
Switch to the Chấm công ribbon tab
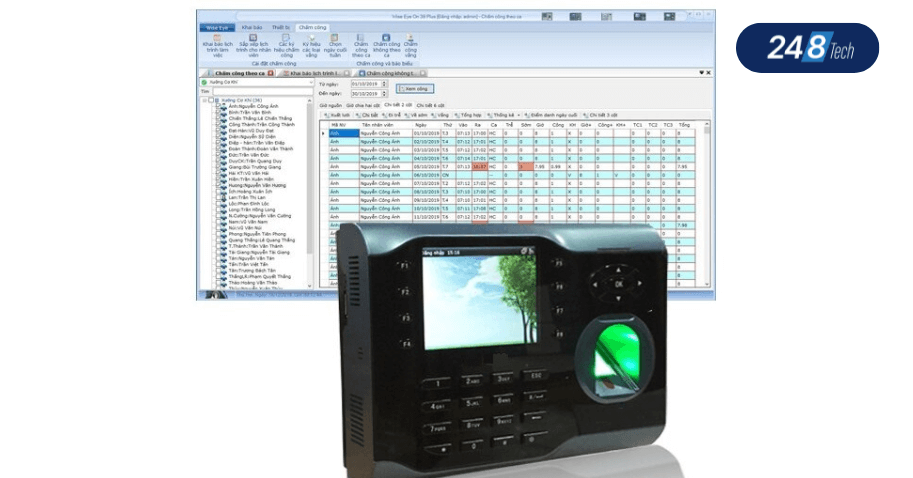313,27
